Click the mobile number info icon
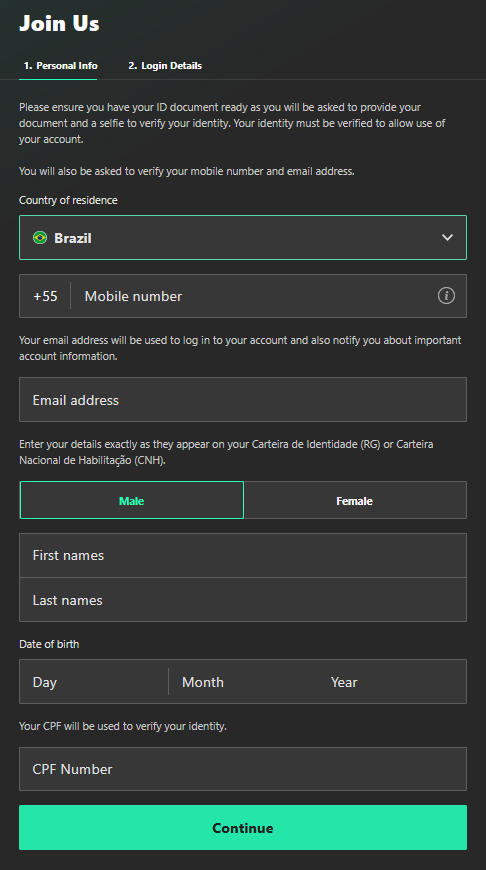The width and height of the screenshot is (486, 870). pyautogui.click(x=446, y=296)
